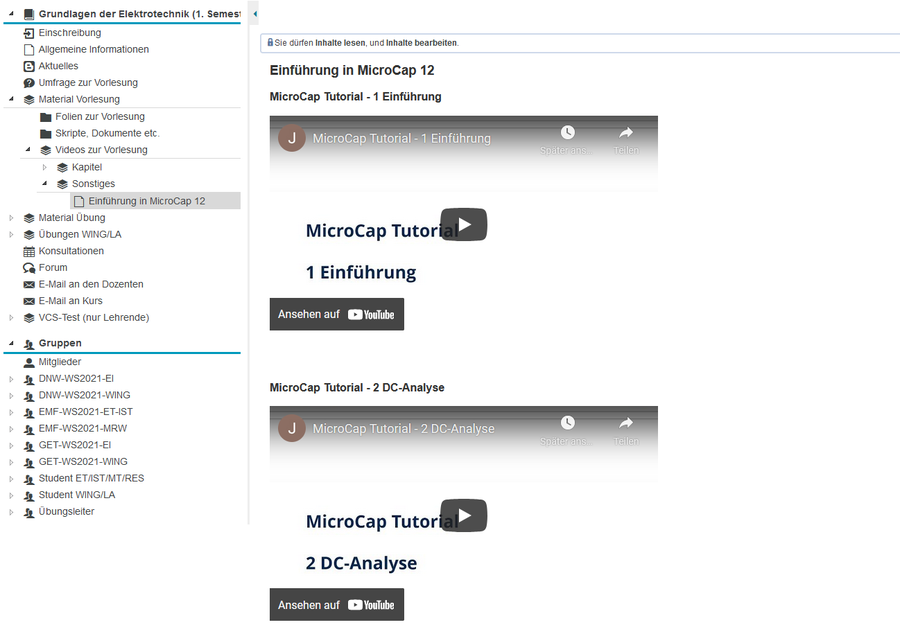Collapse the Videos zur Vorlesung node

(28, 149)
